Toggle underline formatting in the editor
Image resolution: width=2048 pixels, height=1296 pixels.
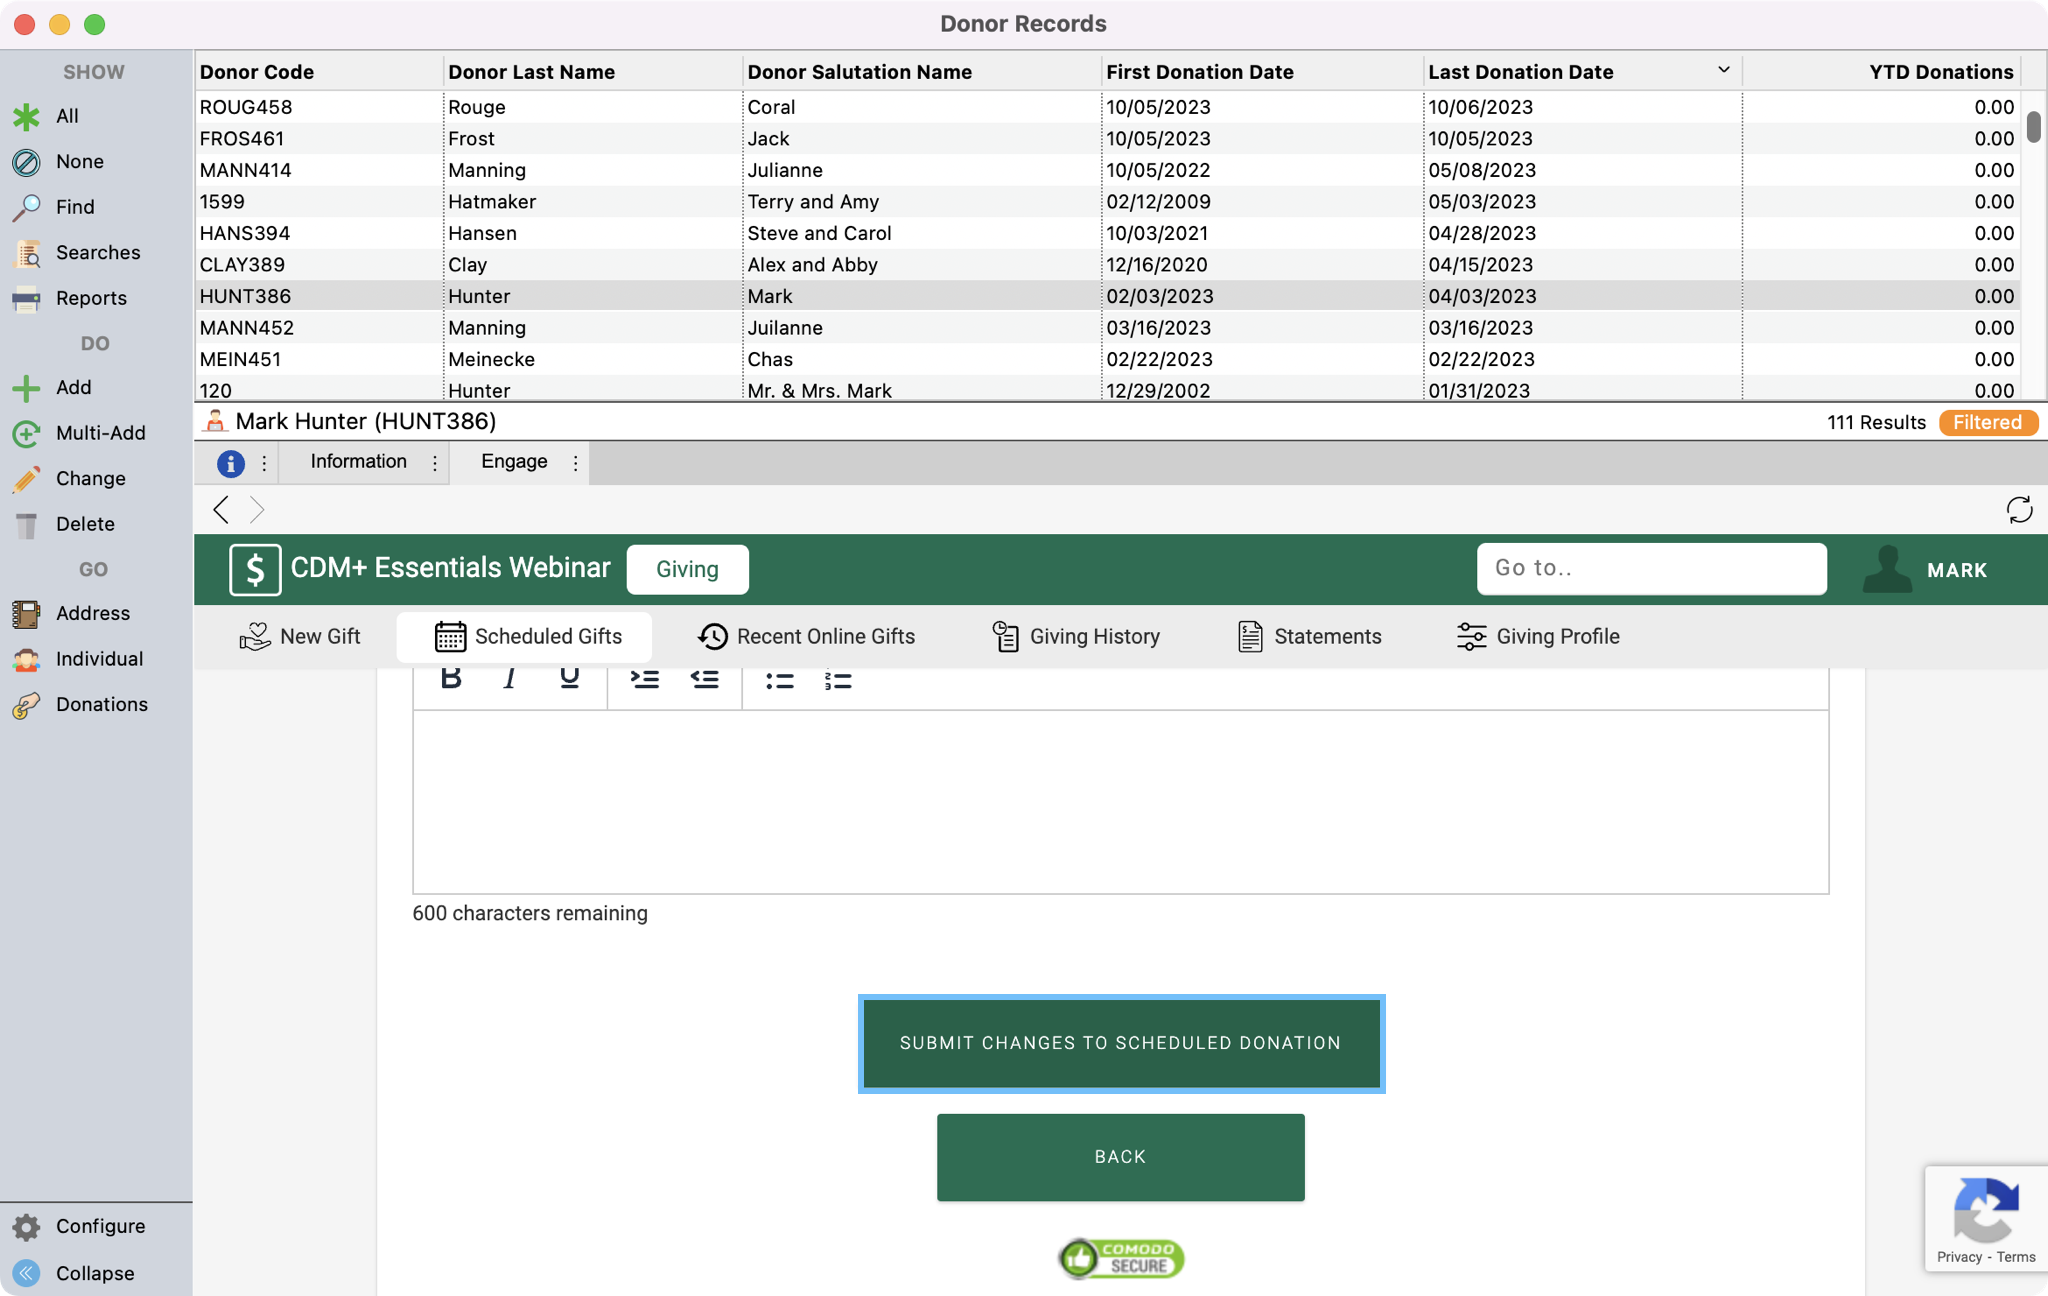coord(569,679)
